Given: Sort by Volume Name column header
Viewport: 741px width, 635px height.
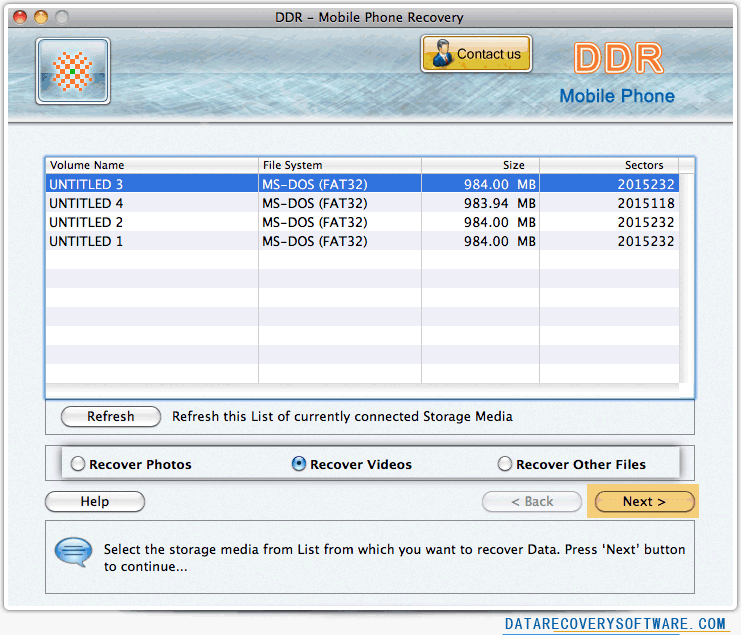Looking at the screenshot, I should [x=150, y=165].
